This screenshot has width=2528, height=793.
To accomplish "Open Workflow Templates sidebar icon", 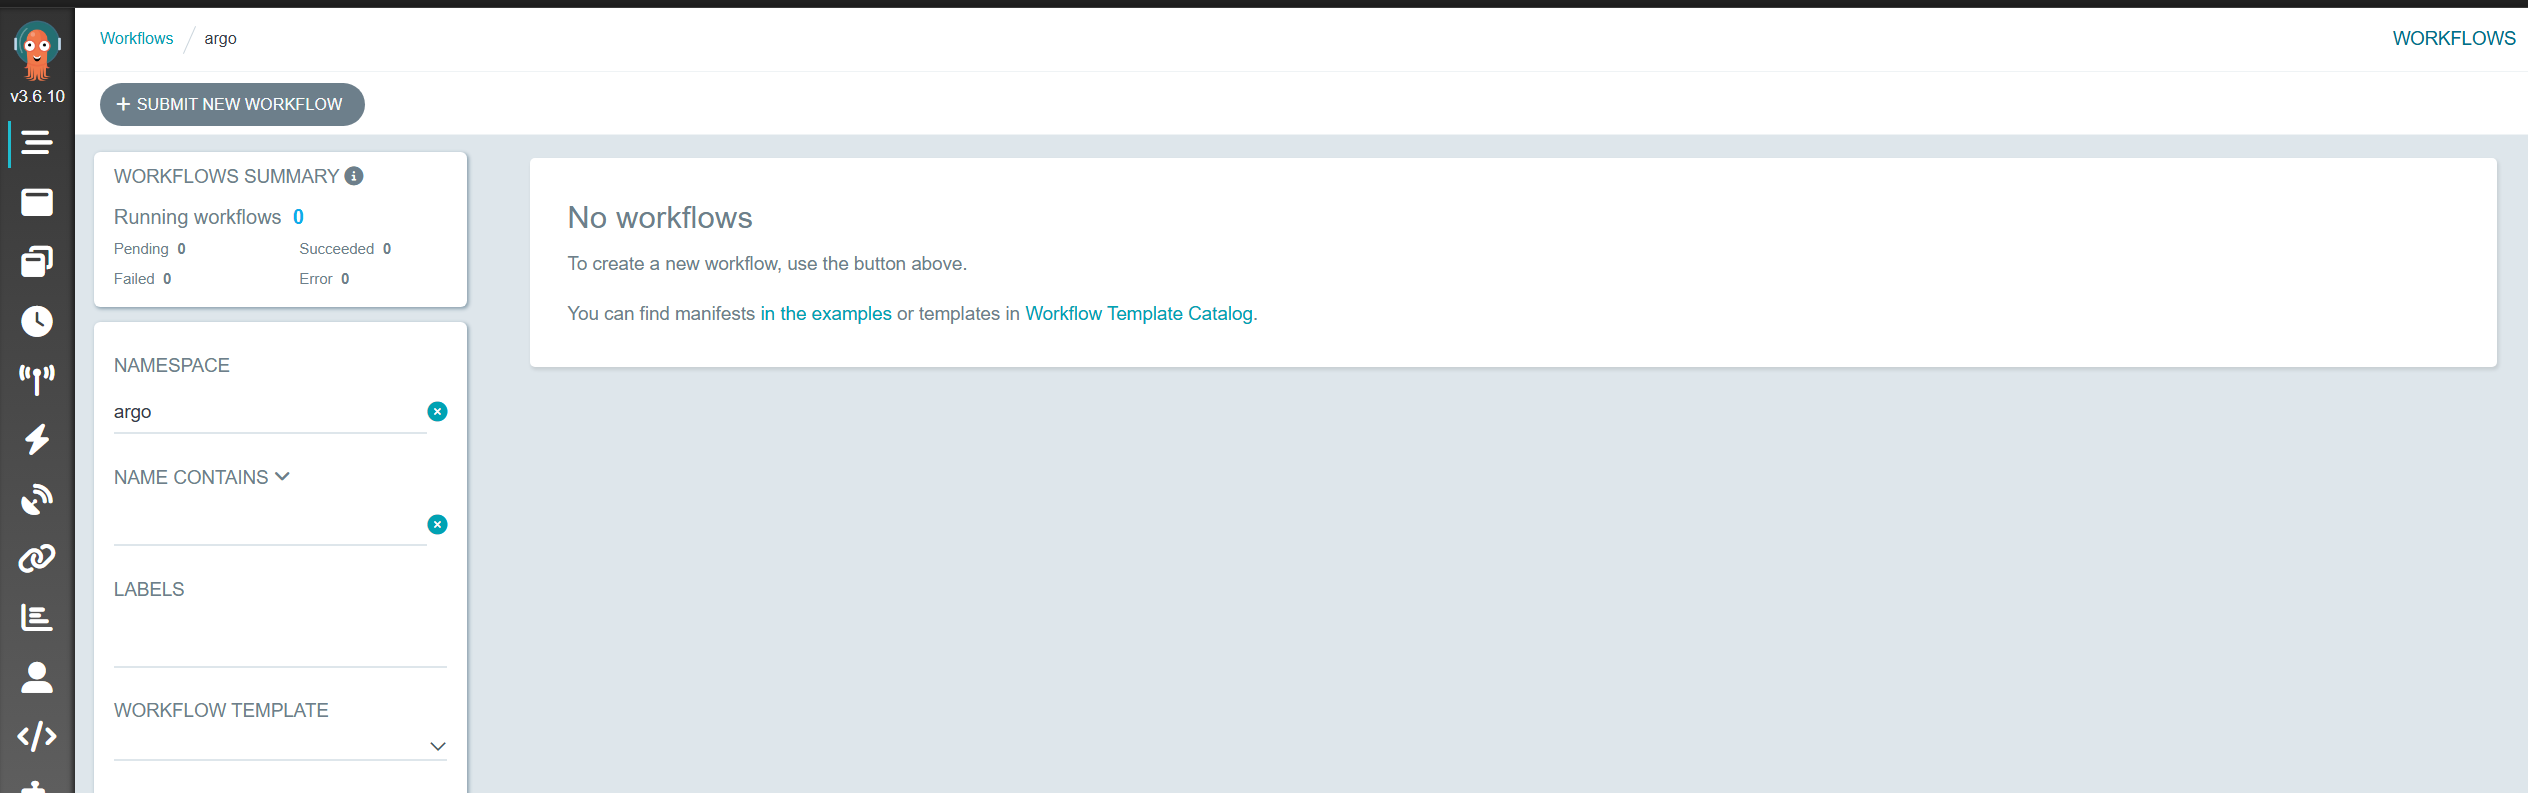I will 37,203.
